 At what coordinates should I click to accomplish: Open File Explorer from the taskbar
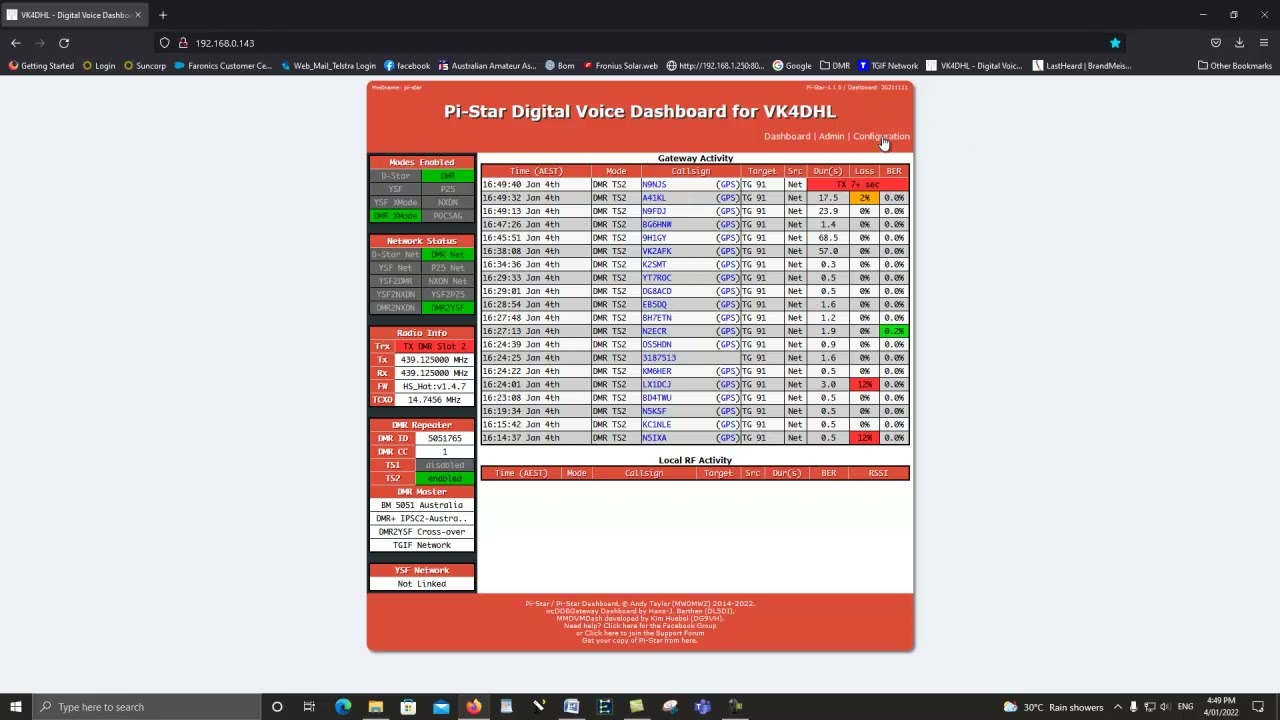[375, 707]
